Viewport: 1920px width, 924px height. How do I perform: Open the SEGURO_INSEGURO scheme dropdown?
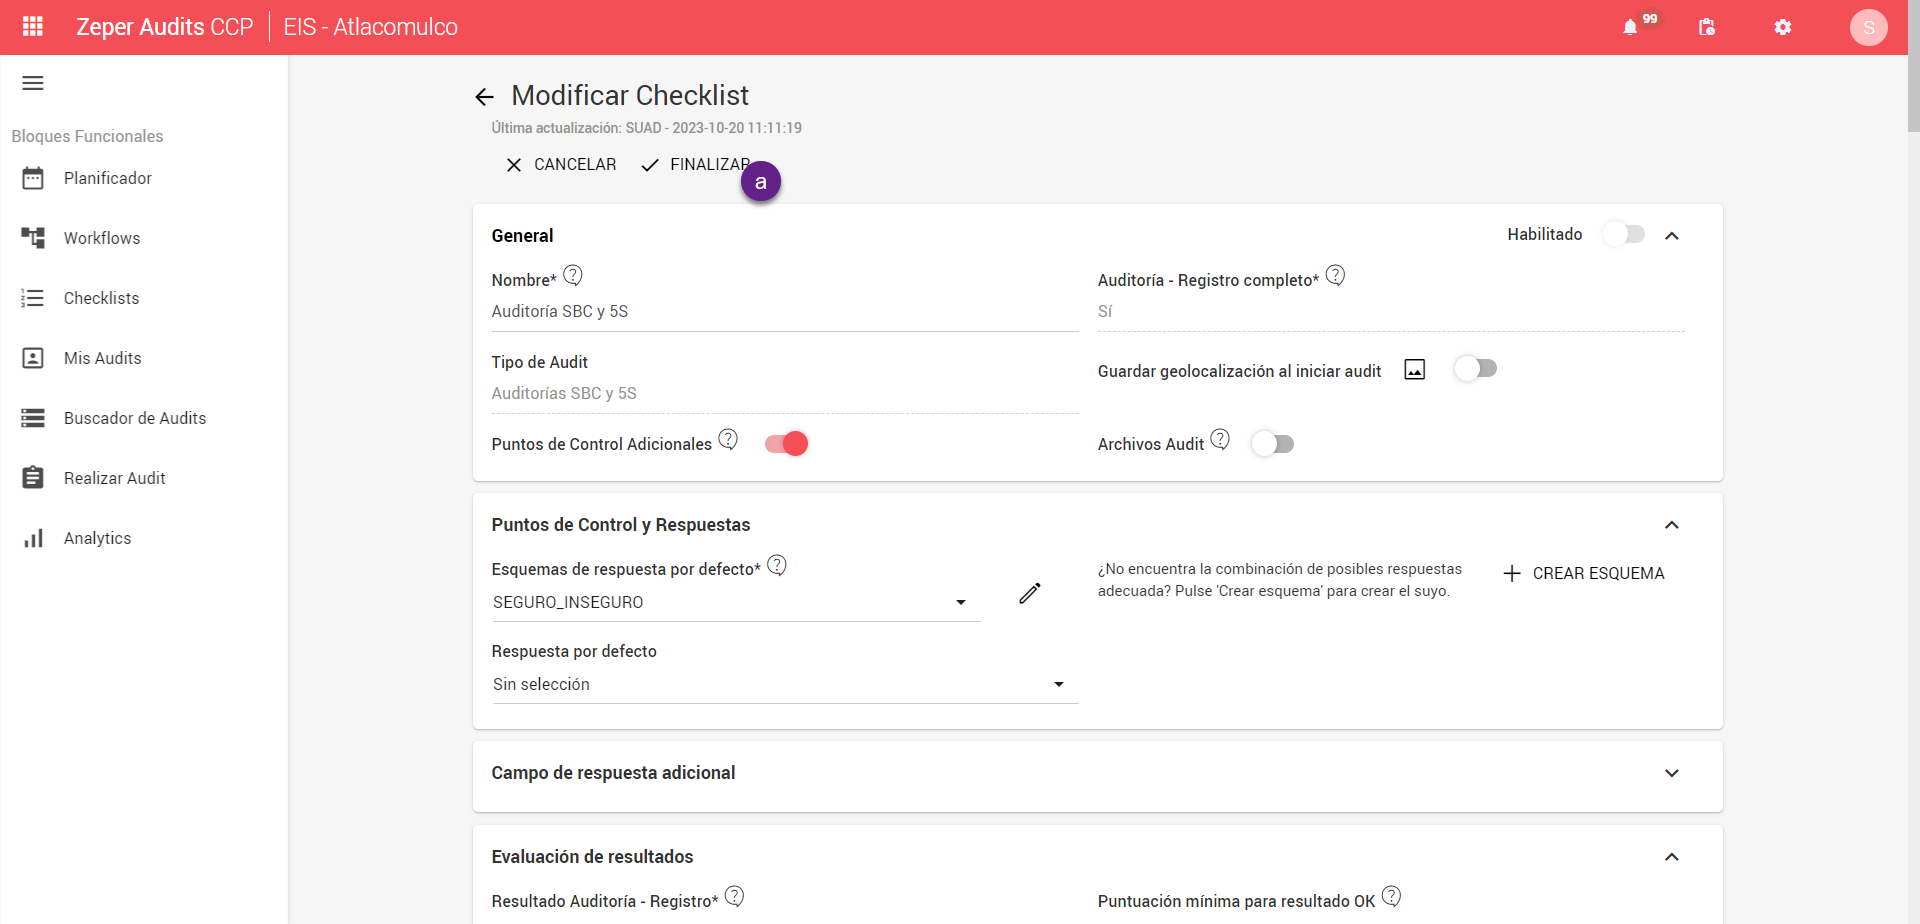pyautogui.click(x=735, y=602)
